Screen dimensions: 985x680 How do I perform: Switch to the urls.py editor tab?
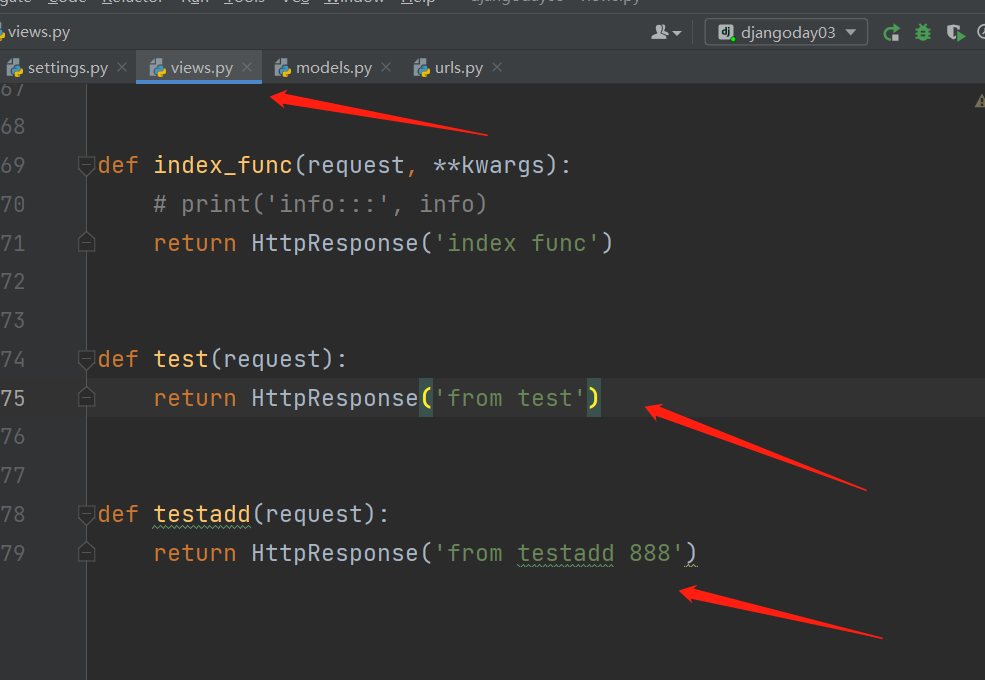(459, 67)
